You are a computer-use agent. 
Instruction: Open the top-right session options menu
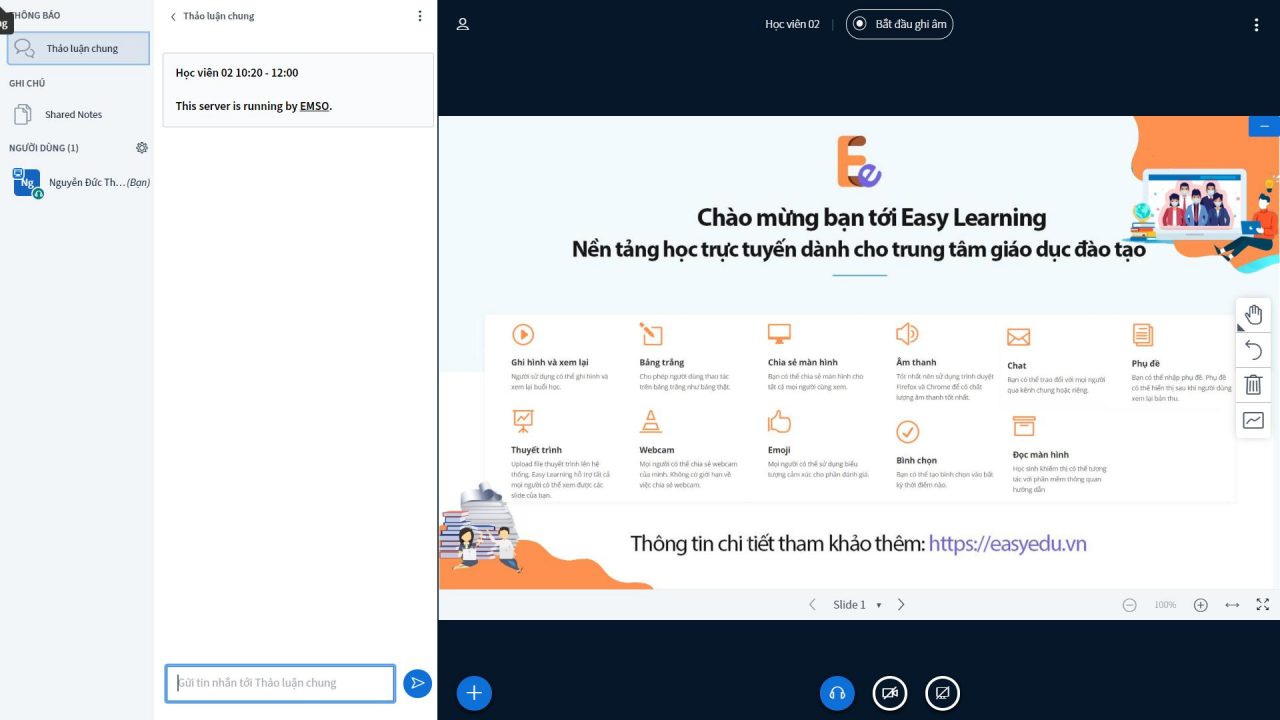1256,23
